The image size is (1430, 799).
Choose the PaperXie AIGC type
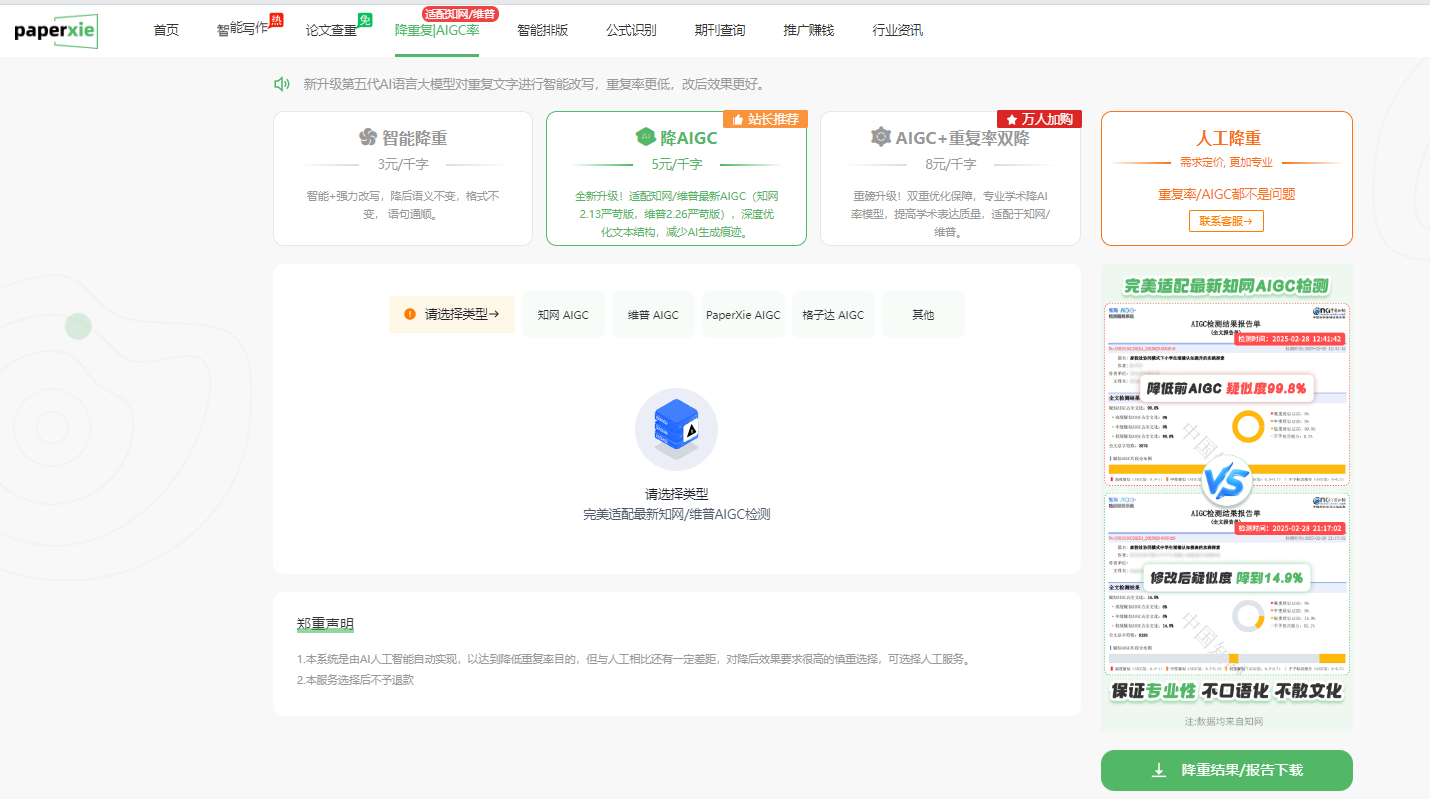(x=743, y=315)
